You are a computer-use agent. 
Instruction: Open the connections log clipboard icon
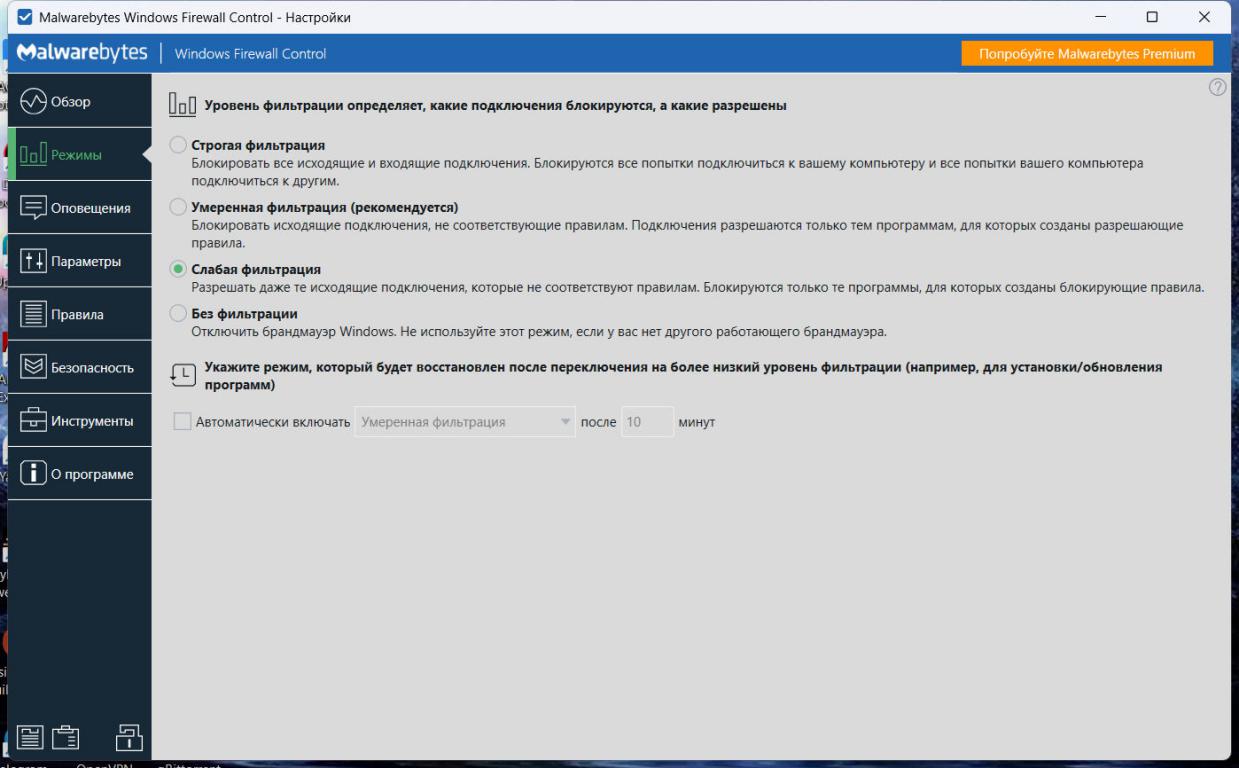(66, 739)
